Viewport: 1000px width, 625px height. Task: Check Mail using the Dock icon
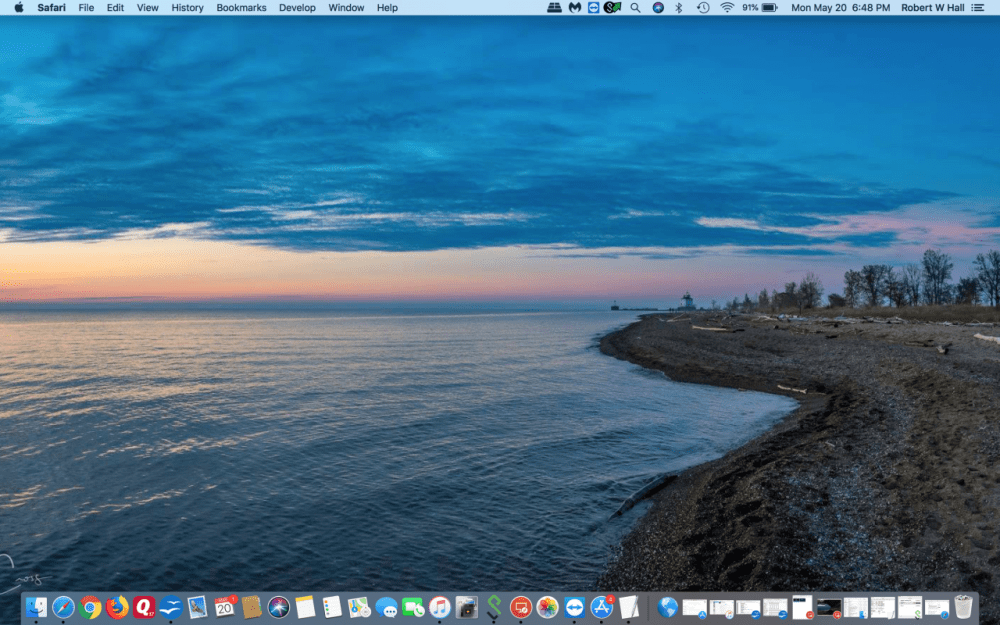[x=198, y=605]
